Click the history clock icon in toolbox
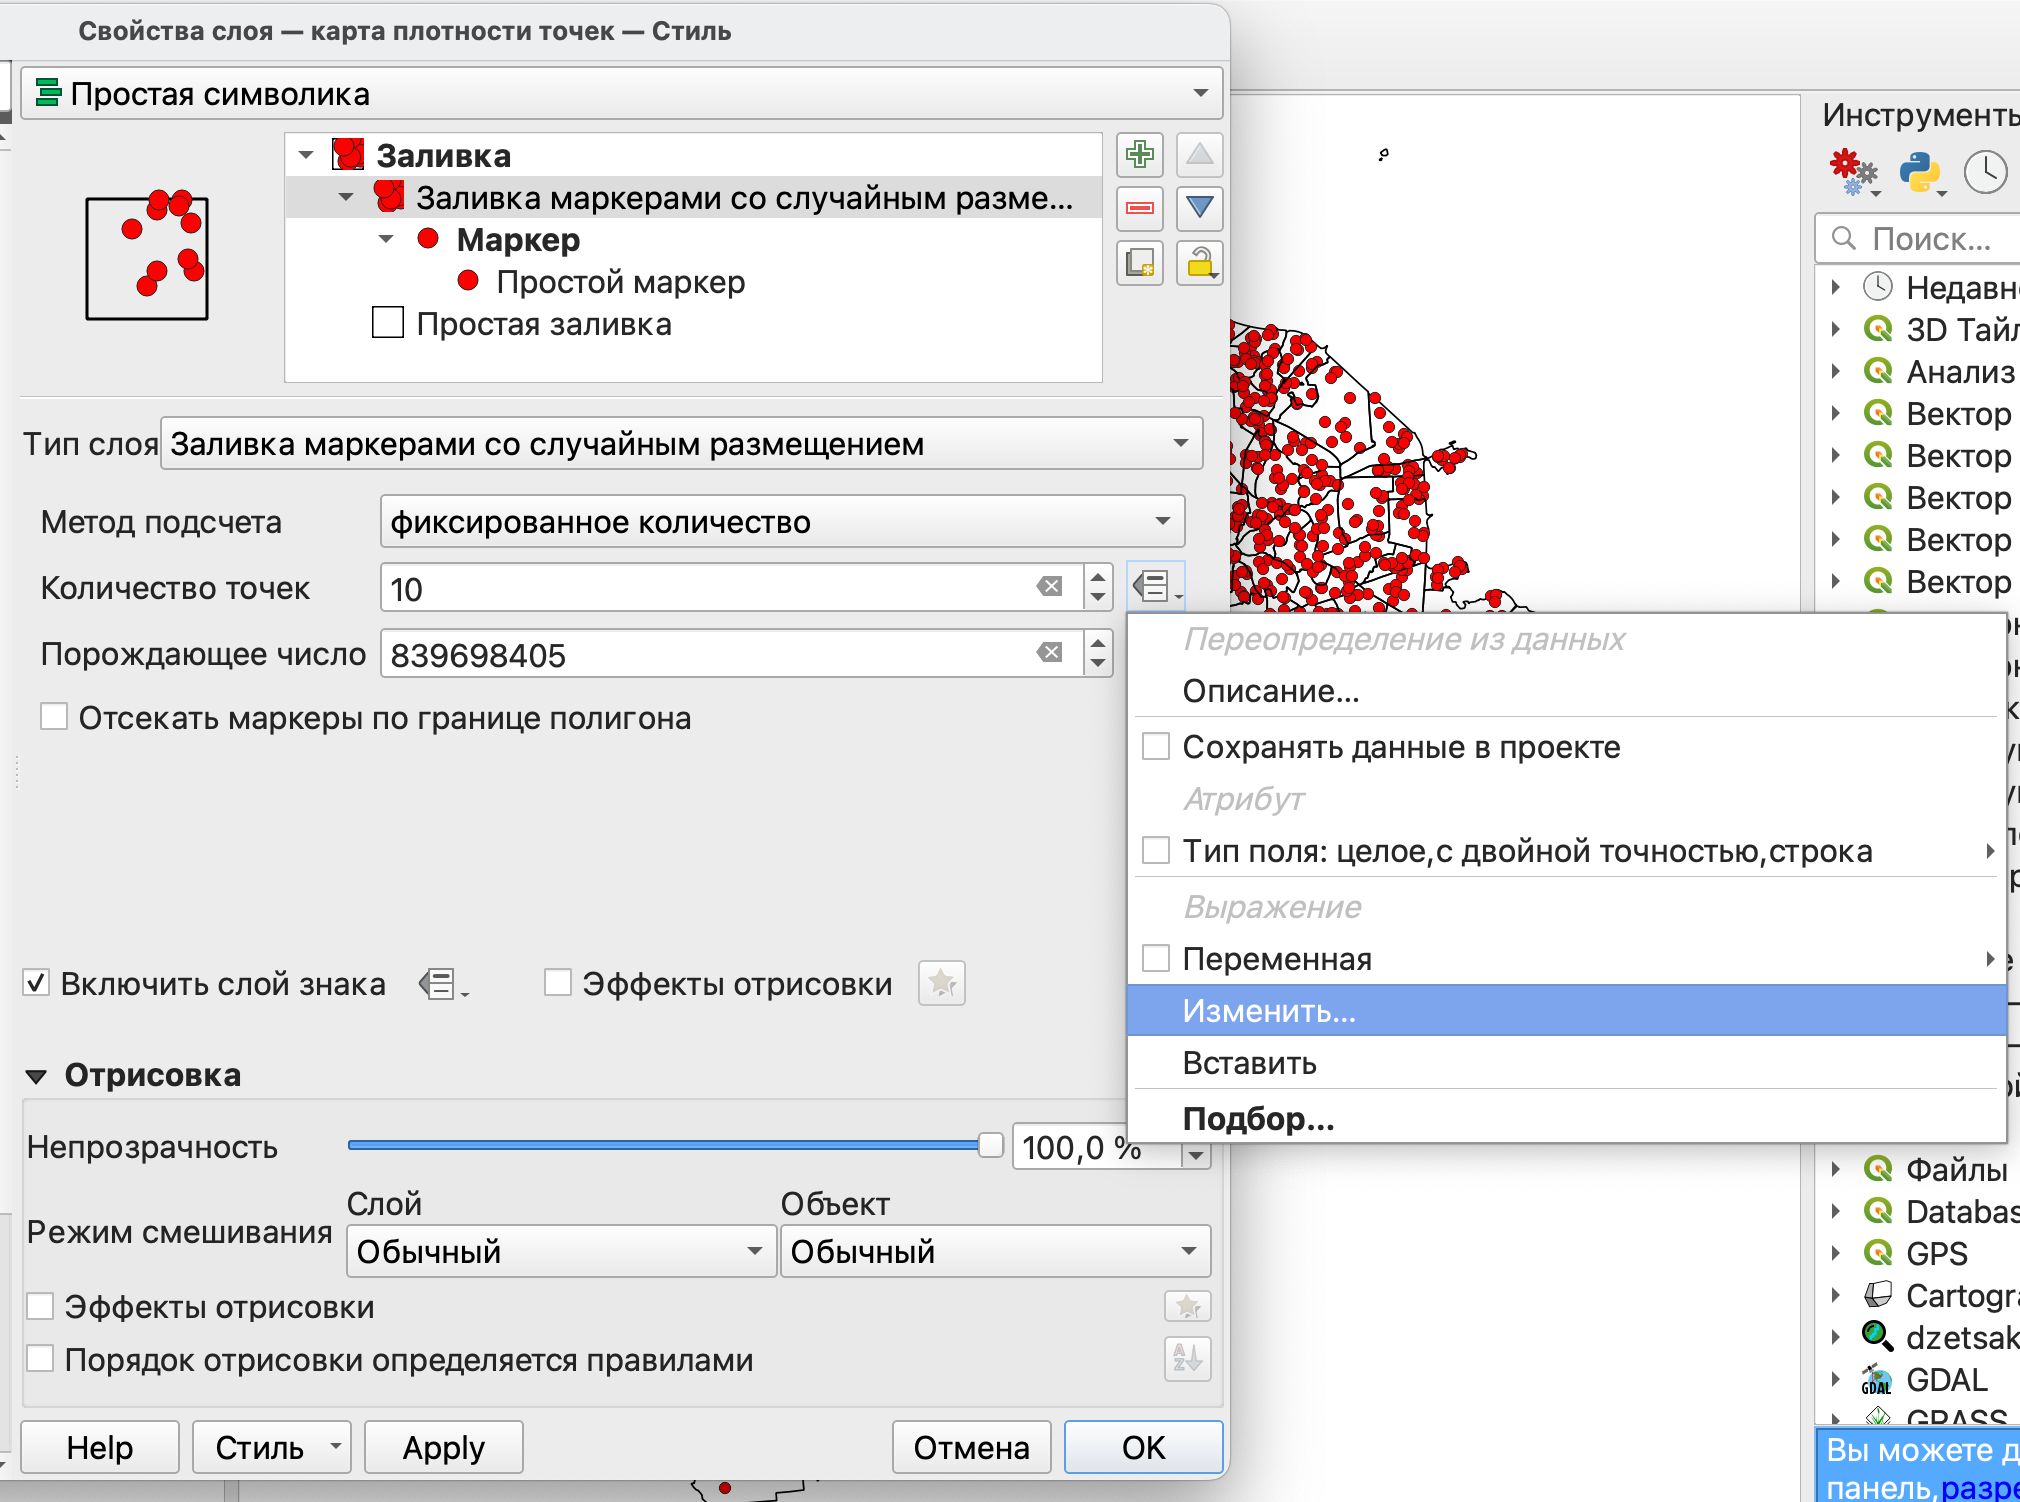This screenshot has width=2020, height=1502. pos(1984,172)
